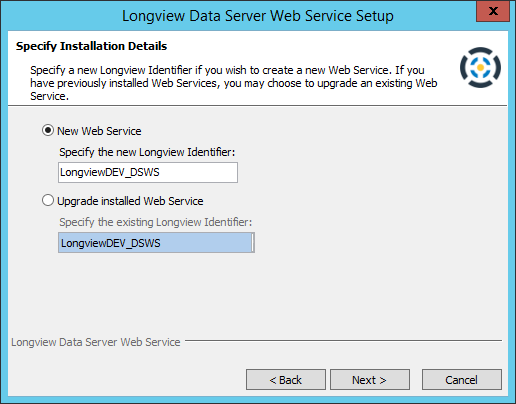Click the instruction paragraph about upgrading Web Services
516x404 pixels.
234,83
